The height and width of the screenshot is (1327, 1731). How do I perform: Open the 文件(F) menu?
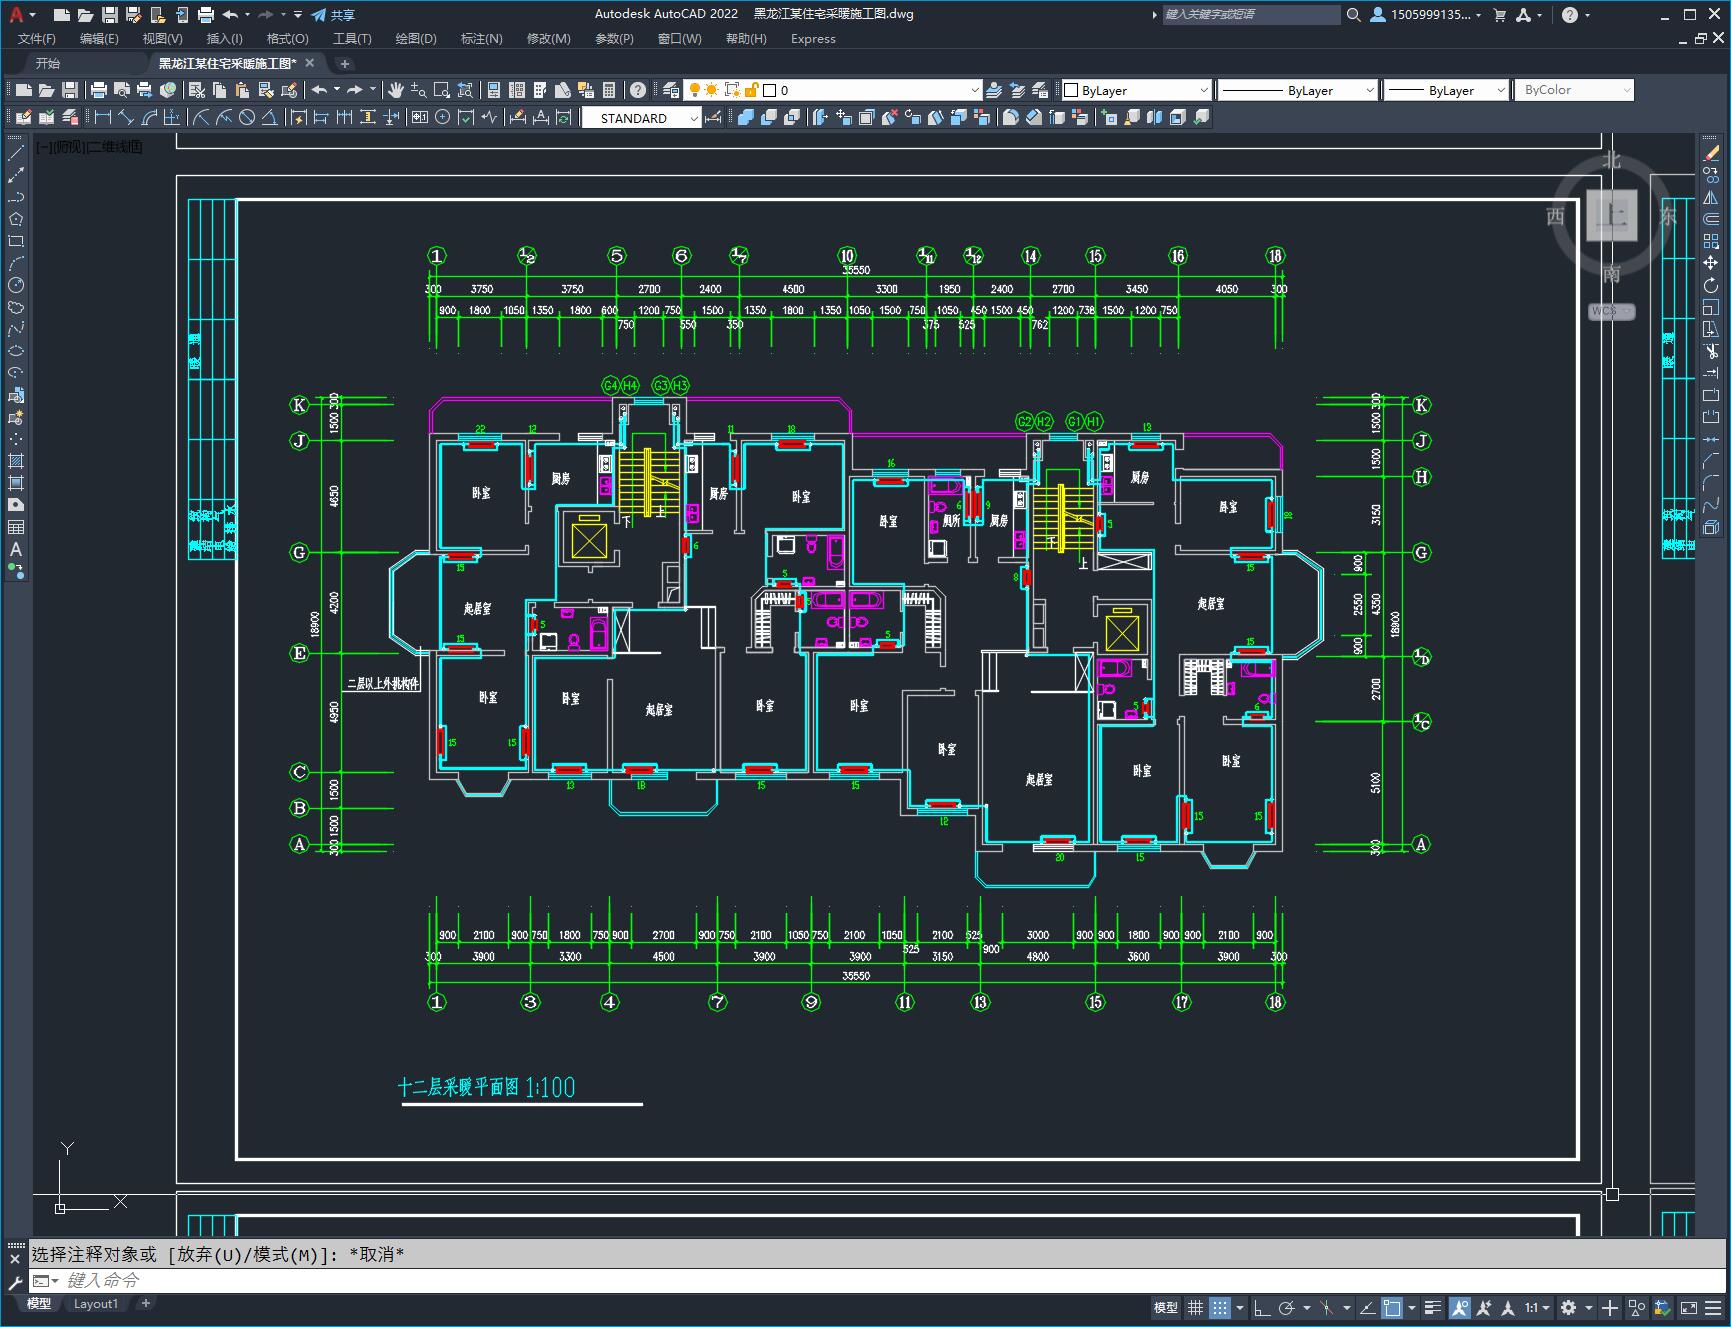coord(37,39)
